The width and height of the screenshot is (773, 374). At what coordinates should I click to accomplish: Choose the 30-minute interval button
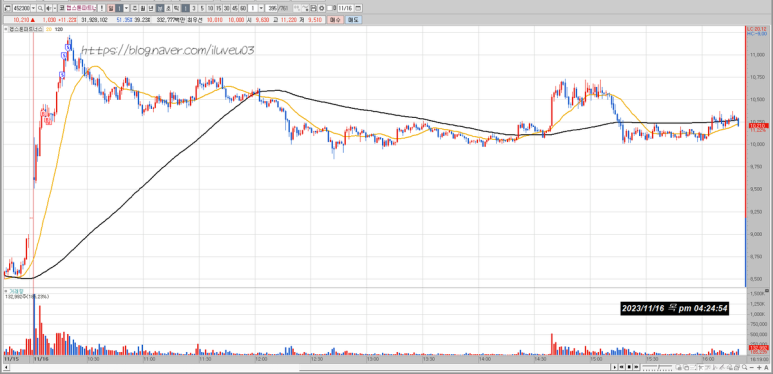coord(226,8)
